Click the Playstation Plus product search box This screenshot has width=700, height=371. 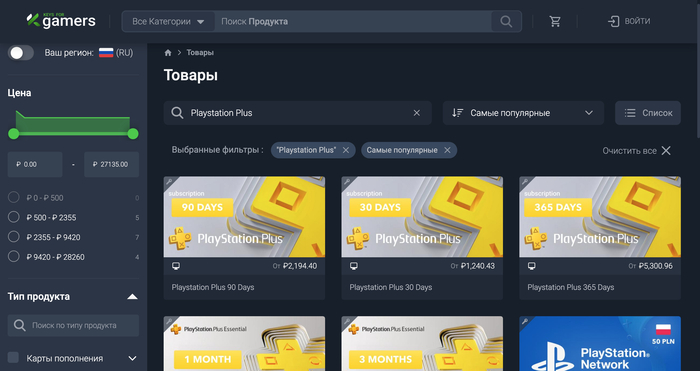point(297,113)
